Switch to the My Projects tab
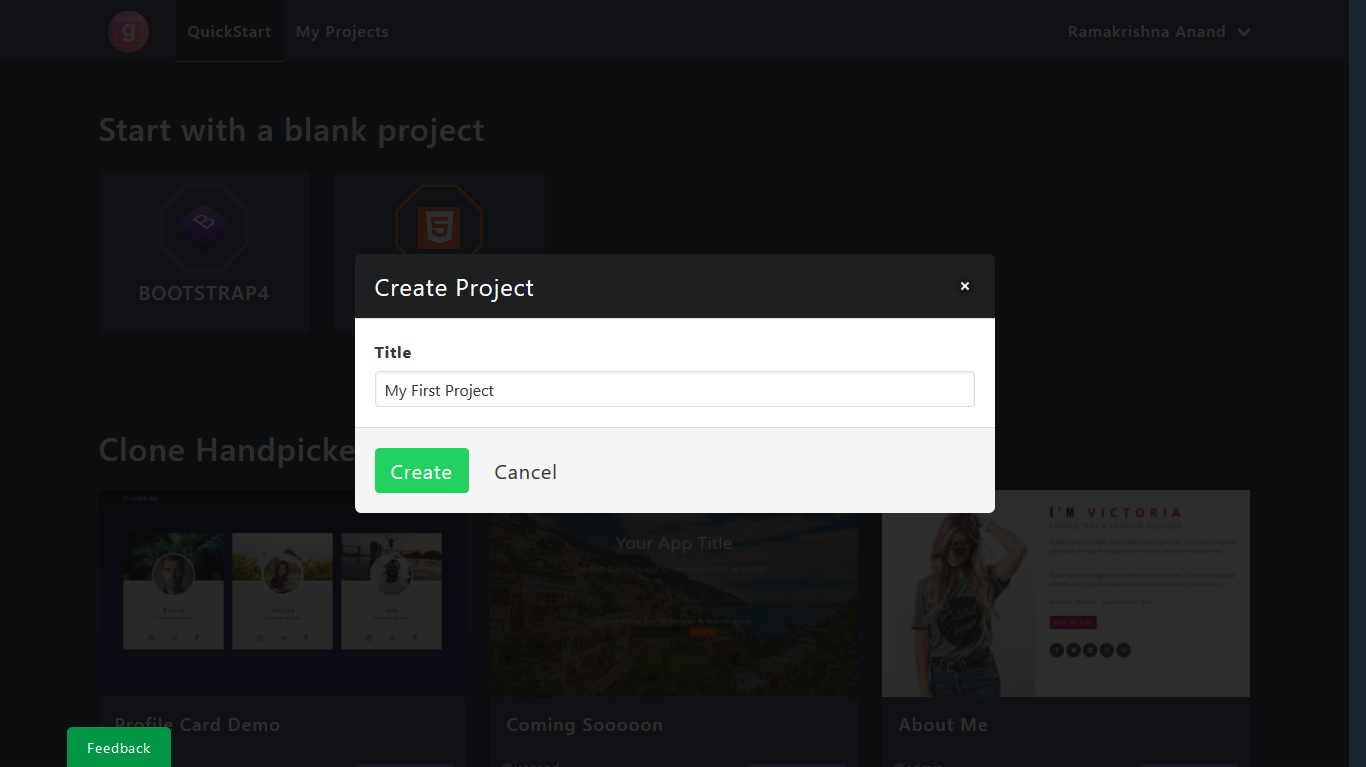Image resolution: width=1366 pixels, height=767 pixels. [341, 31]
